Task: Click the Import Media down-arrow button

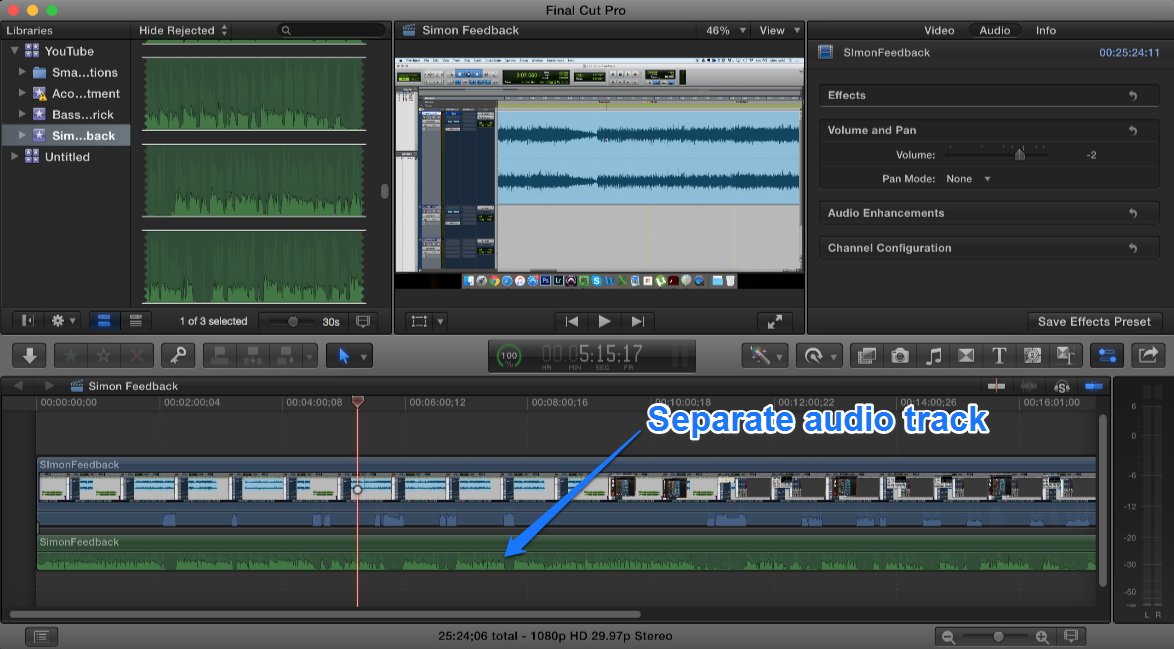Action: coord(29,356)
